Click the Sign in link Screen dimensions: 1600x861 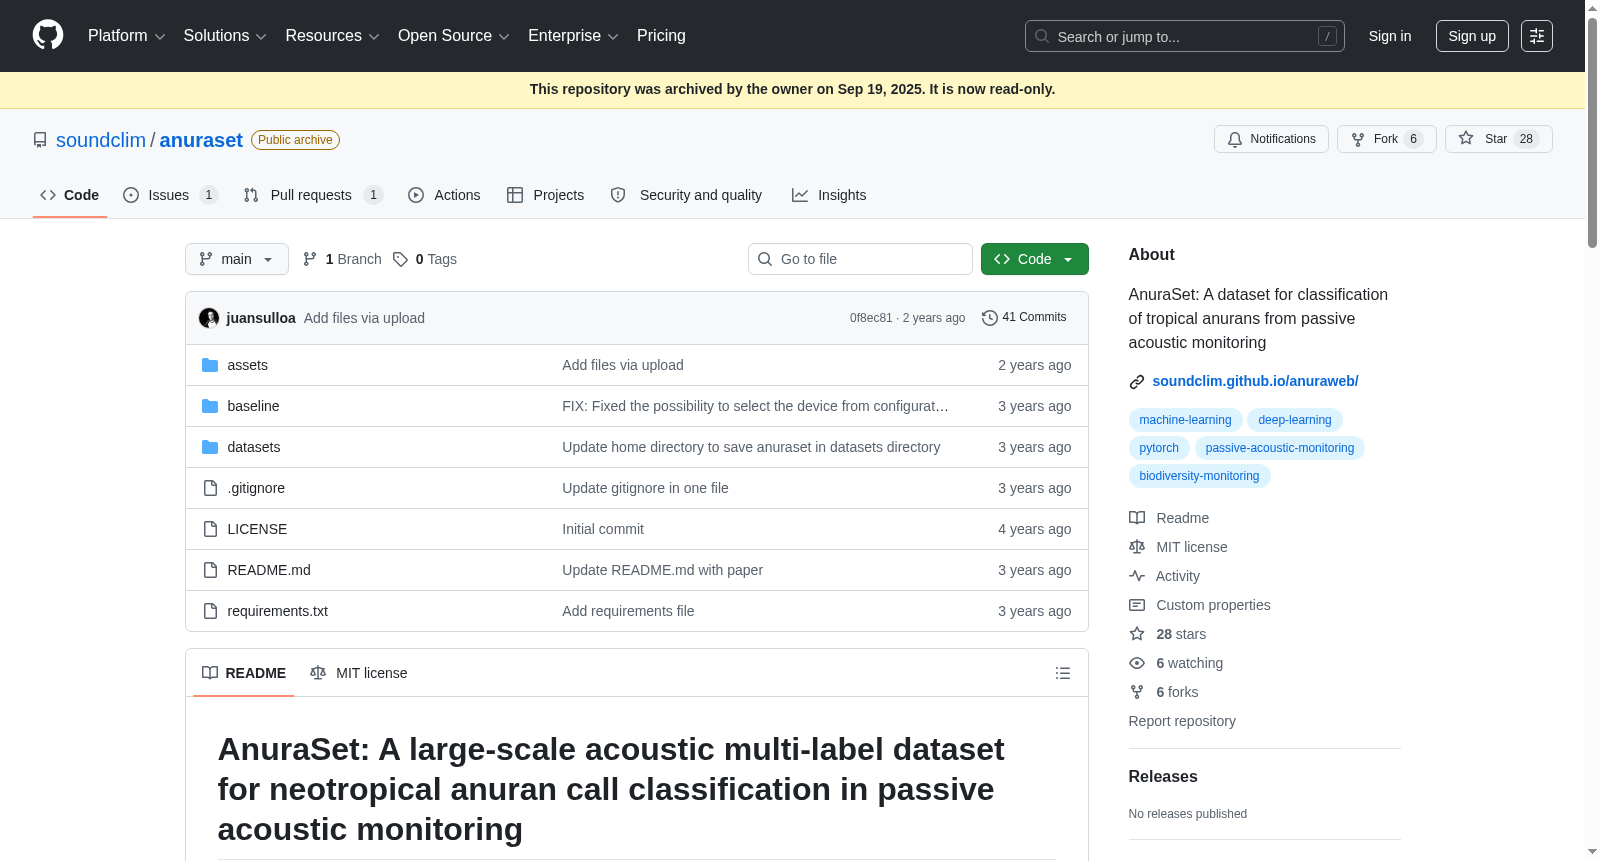(1390, 36)
